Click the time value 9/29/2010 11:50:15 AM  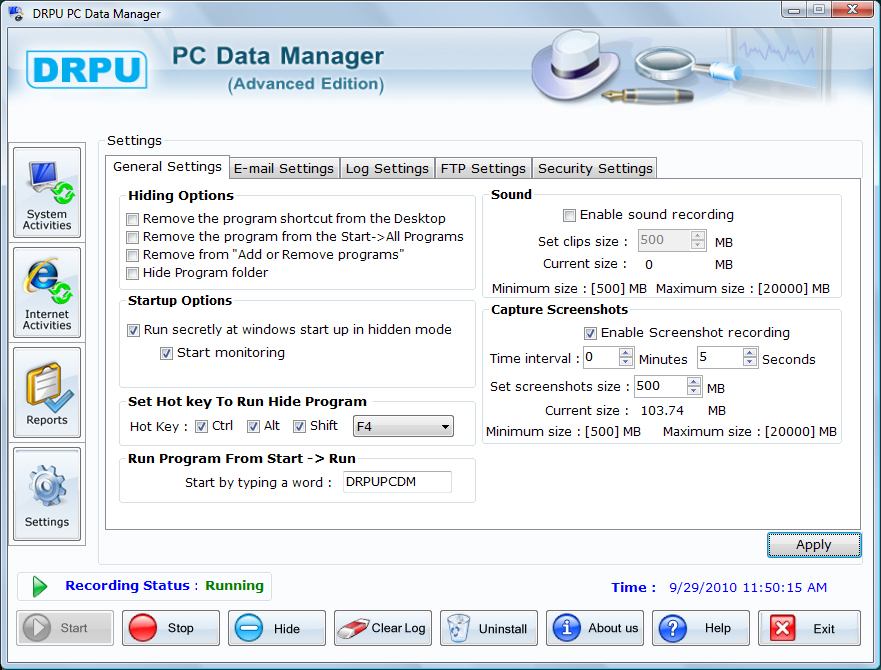pos(748,587)
